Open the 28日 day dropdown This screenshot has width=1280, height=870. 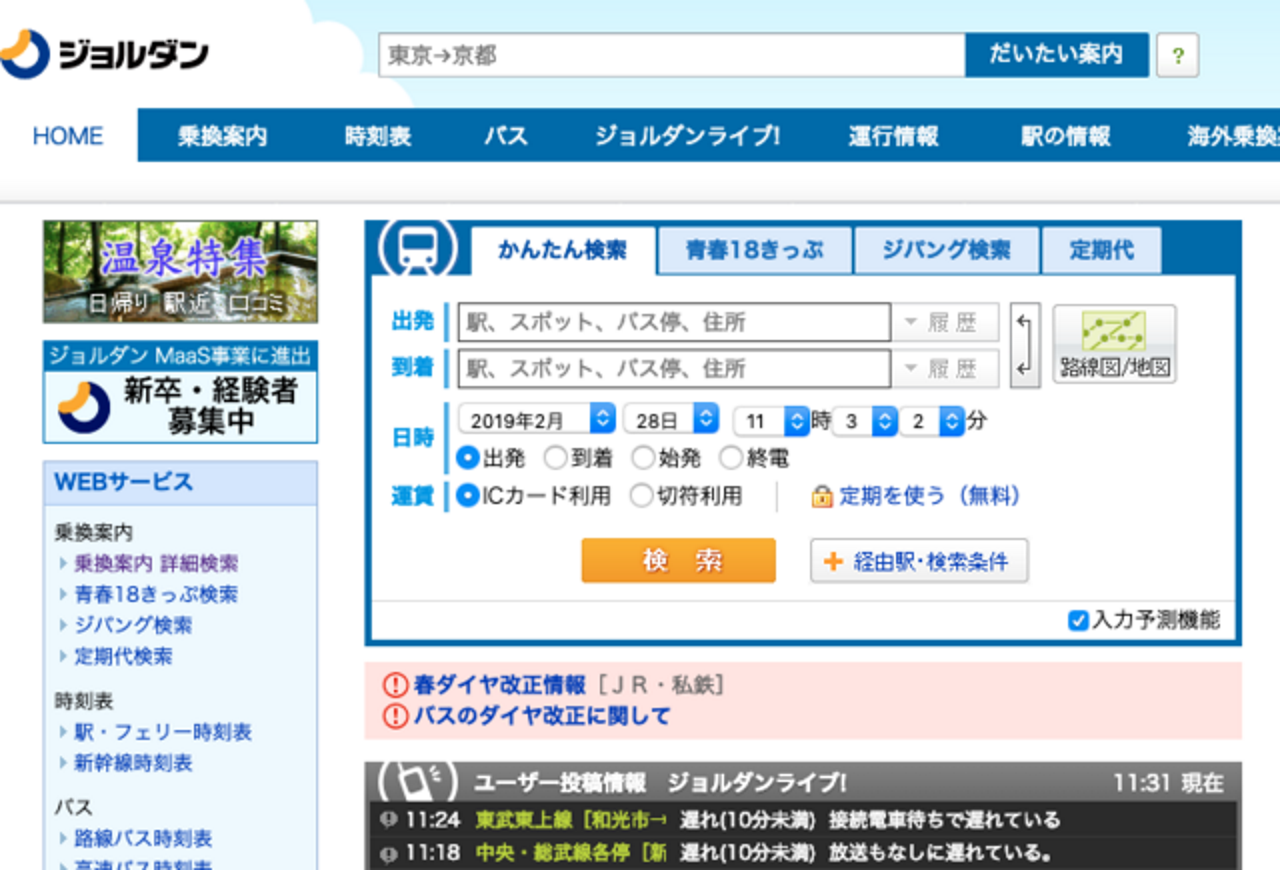[670, 418]
